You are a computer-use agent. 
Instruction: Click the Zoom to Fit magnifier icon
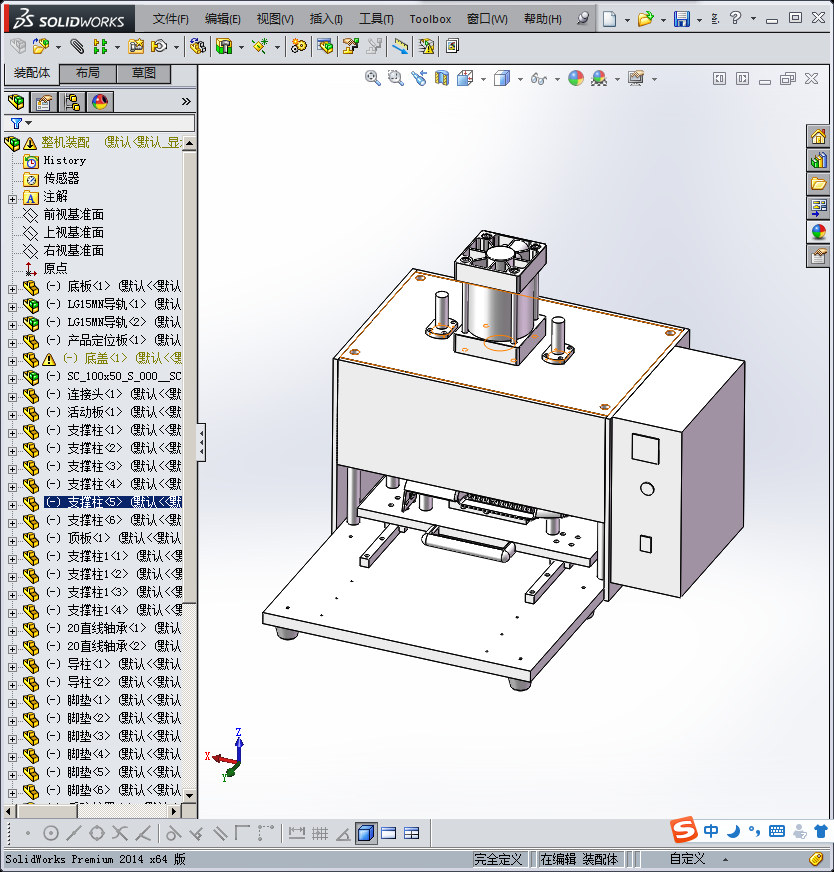coord(373,78)
